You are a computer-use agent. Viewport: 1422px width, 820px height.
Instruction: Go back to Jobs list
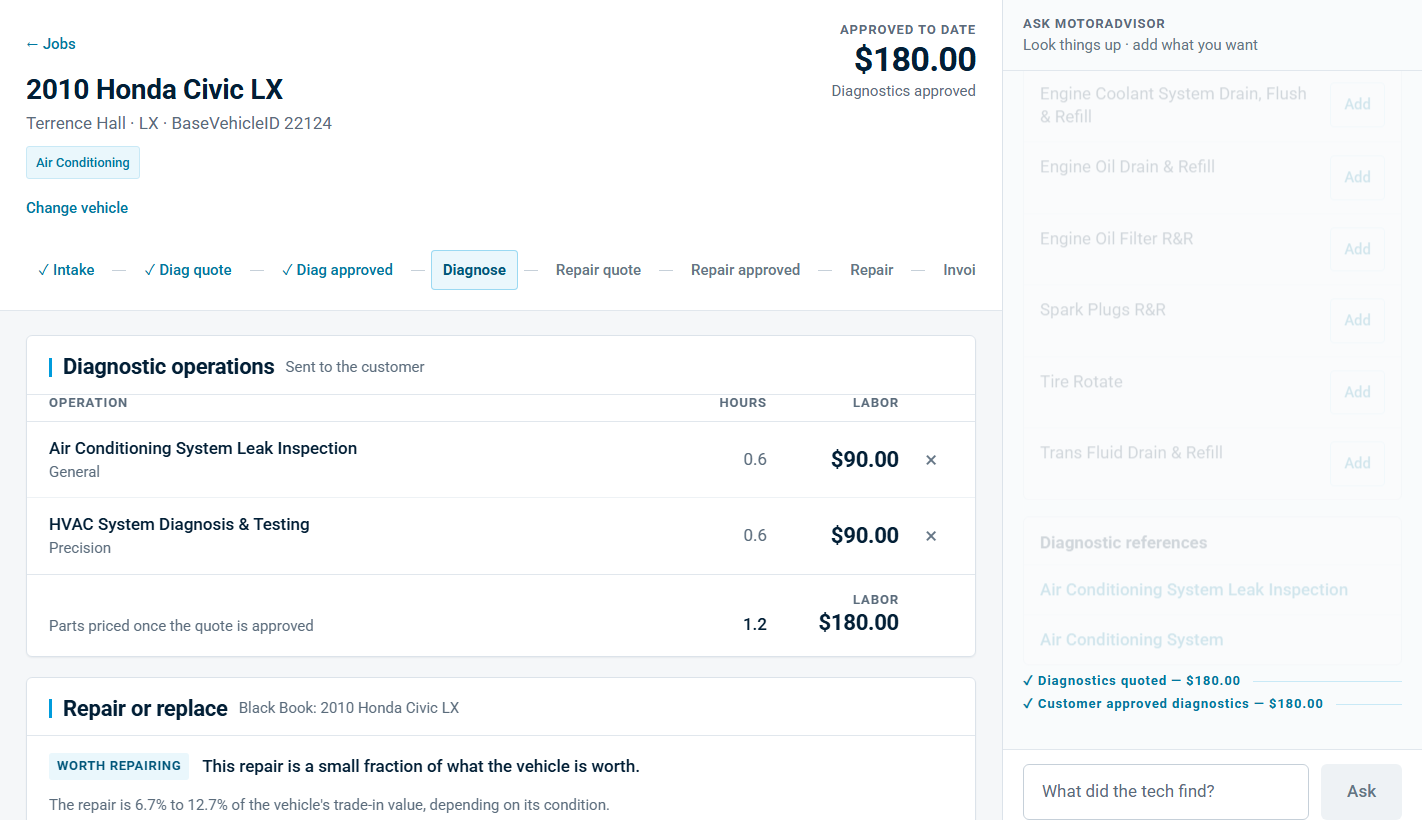click(51, 44)
